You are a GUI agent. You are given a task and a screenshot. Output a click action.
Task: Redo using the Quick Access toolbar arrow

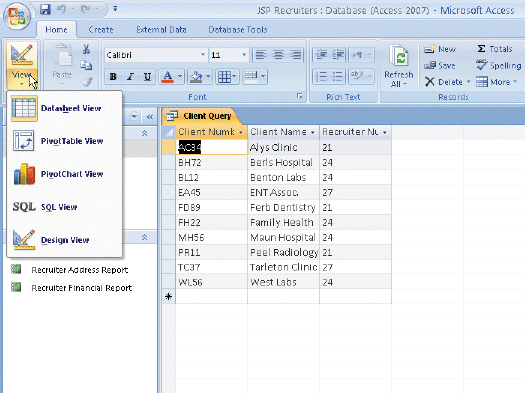click(85, 9)
